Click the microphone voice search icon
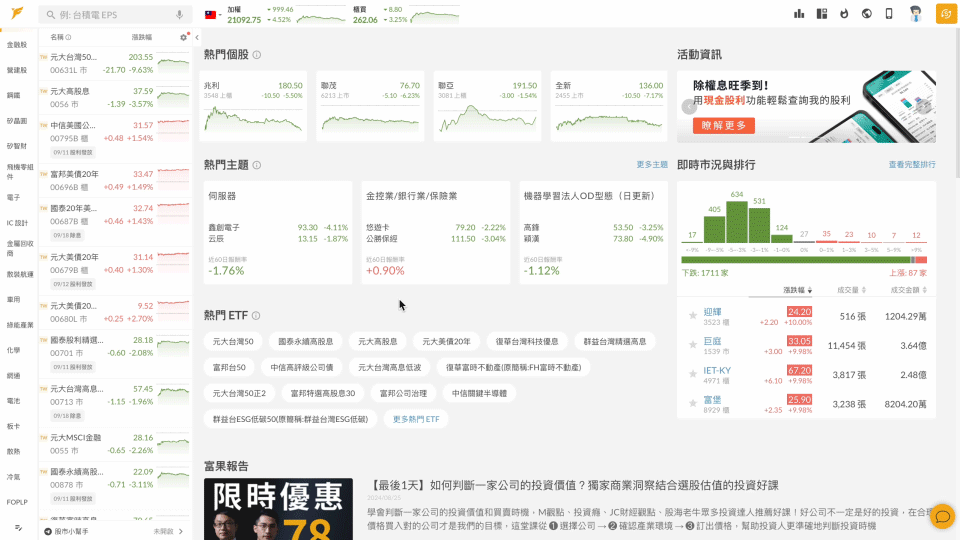This screenshot has height=540, width=960. tap(180, 15)
